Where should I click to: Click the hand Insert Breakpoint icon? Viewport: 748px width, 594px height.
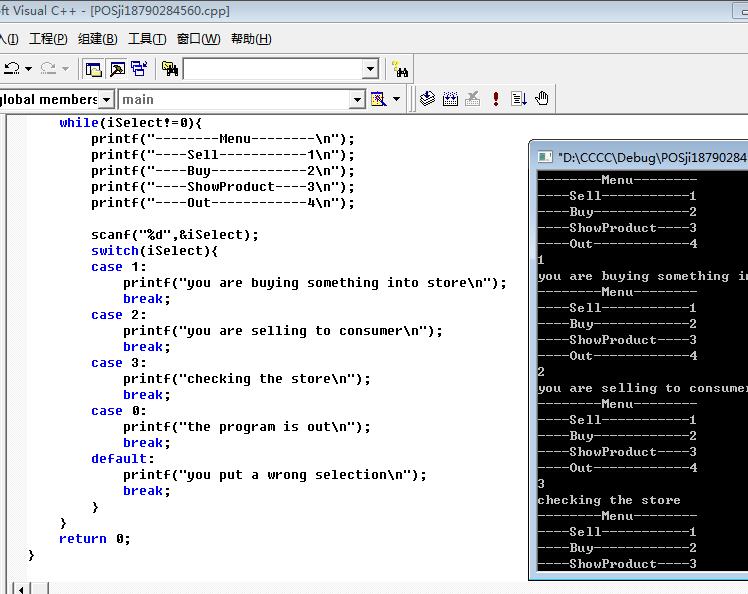pyautogui.click(x=541, y=99)
